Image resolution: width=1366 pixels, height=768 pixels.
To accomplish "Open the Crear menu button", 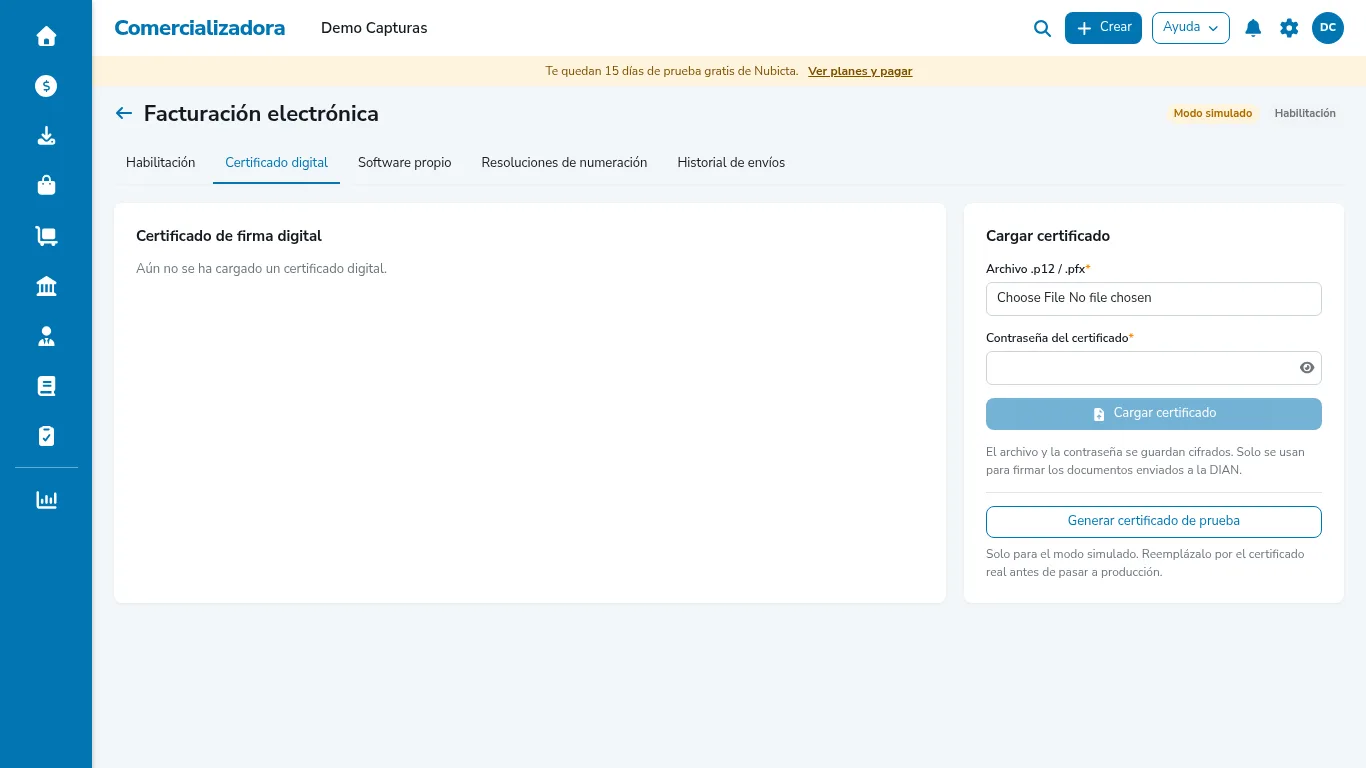I will coord(1103,28).
